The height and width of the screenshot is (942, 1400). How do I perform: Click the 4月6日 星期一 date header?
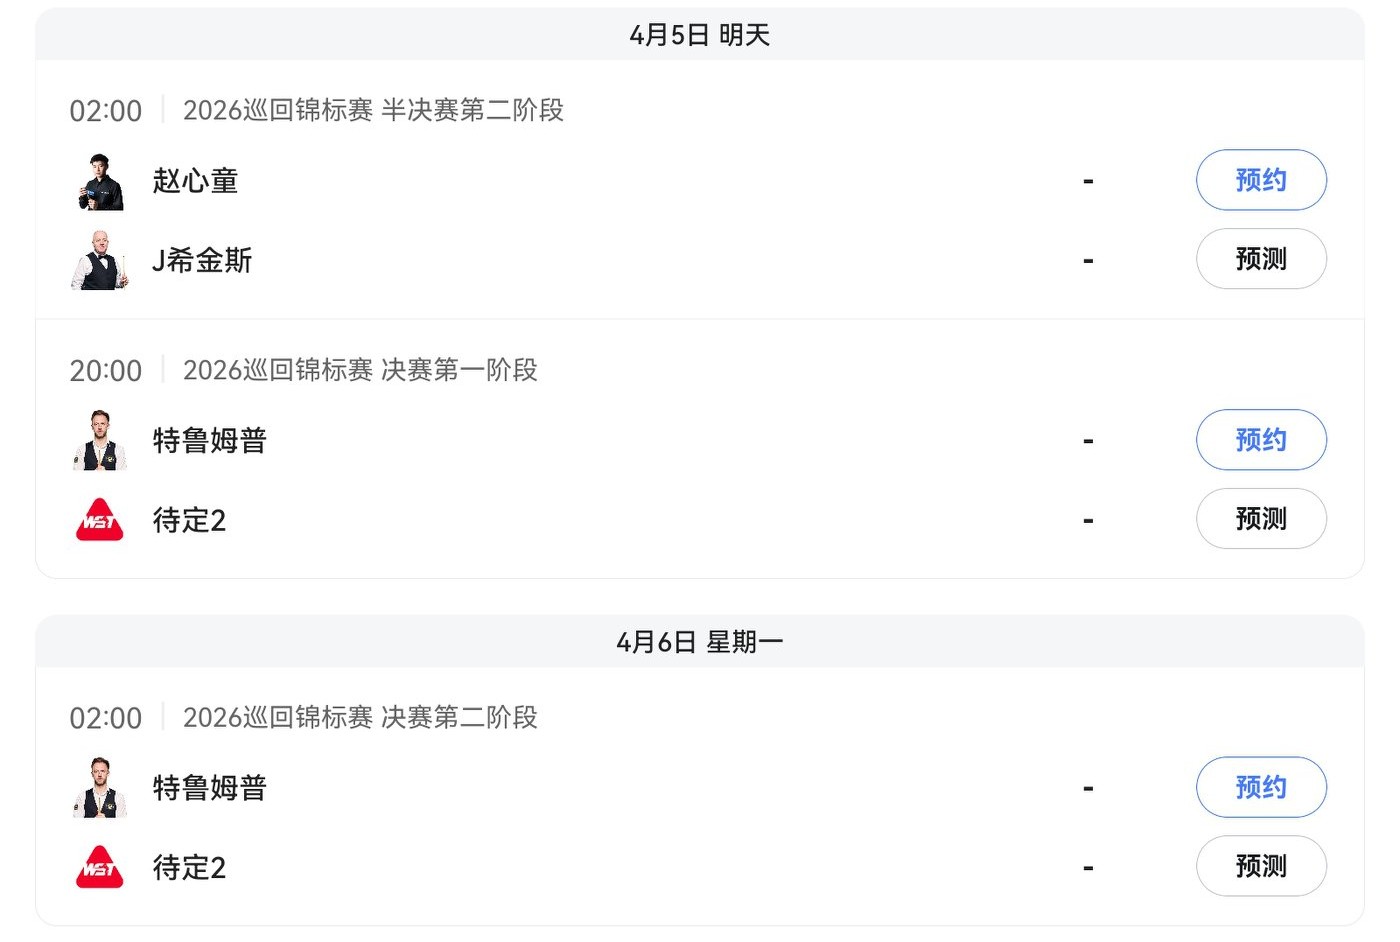(700, 642)
